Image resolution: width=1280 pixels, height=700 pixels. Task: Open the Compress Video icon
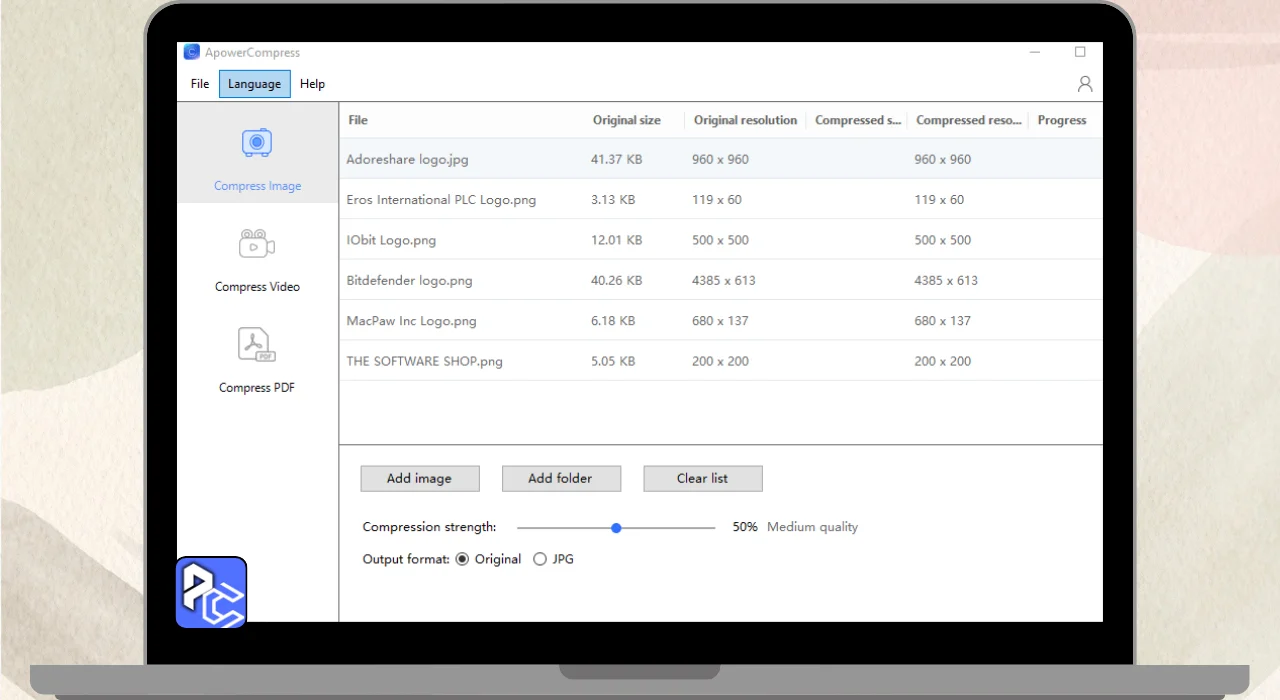tap(257, 244)
